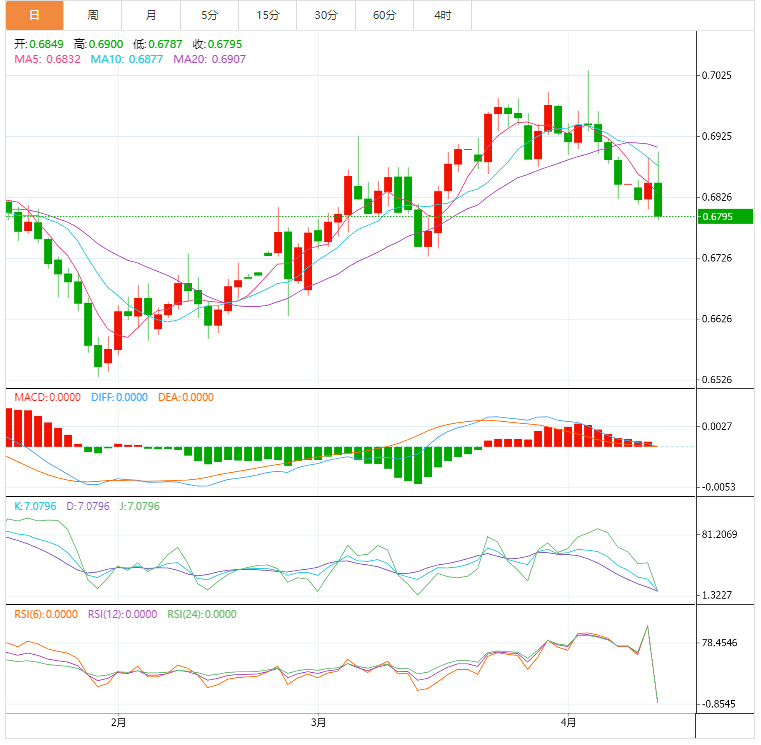Switch to the 周 weekly tab
Viewport: 761px width, 745px height.
coord(93,15)
